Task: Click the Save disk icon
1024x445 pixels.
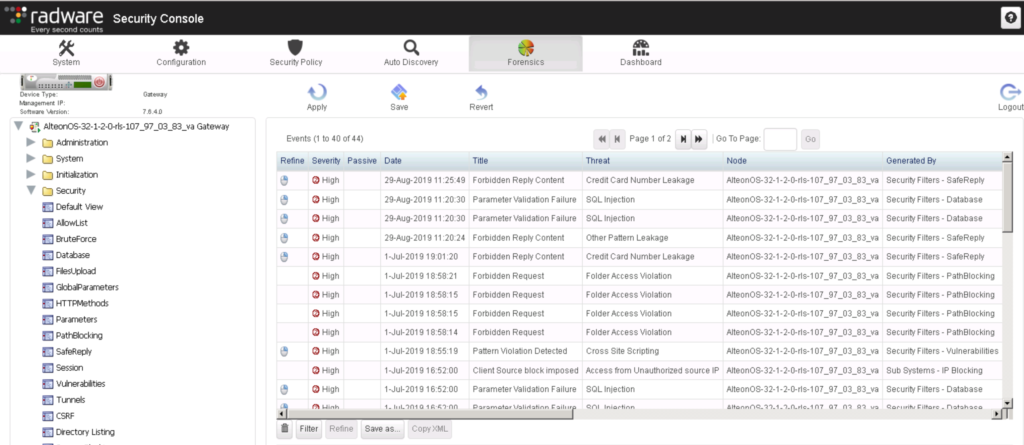Action: point(399,93)
